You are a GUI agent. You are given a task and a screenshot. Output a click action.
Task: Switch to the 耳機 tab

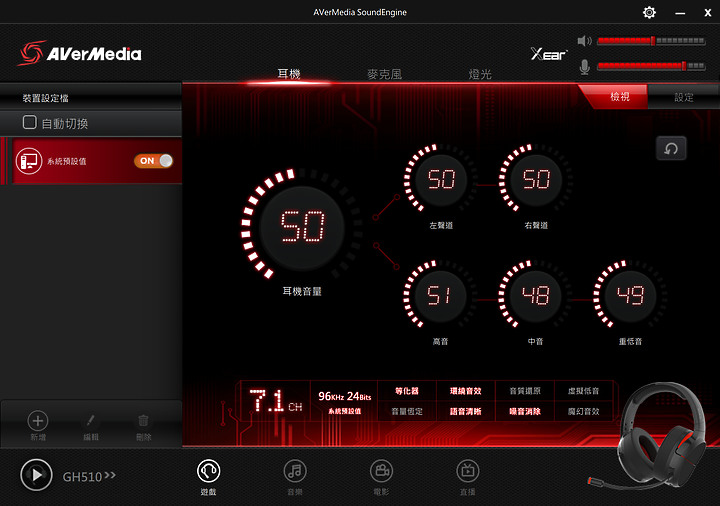pyautogui.click(x=289, y=74)
